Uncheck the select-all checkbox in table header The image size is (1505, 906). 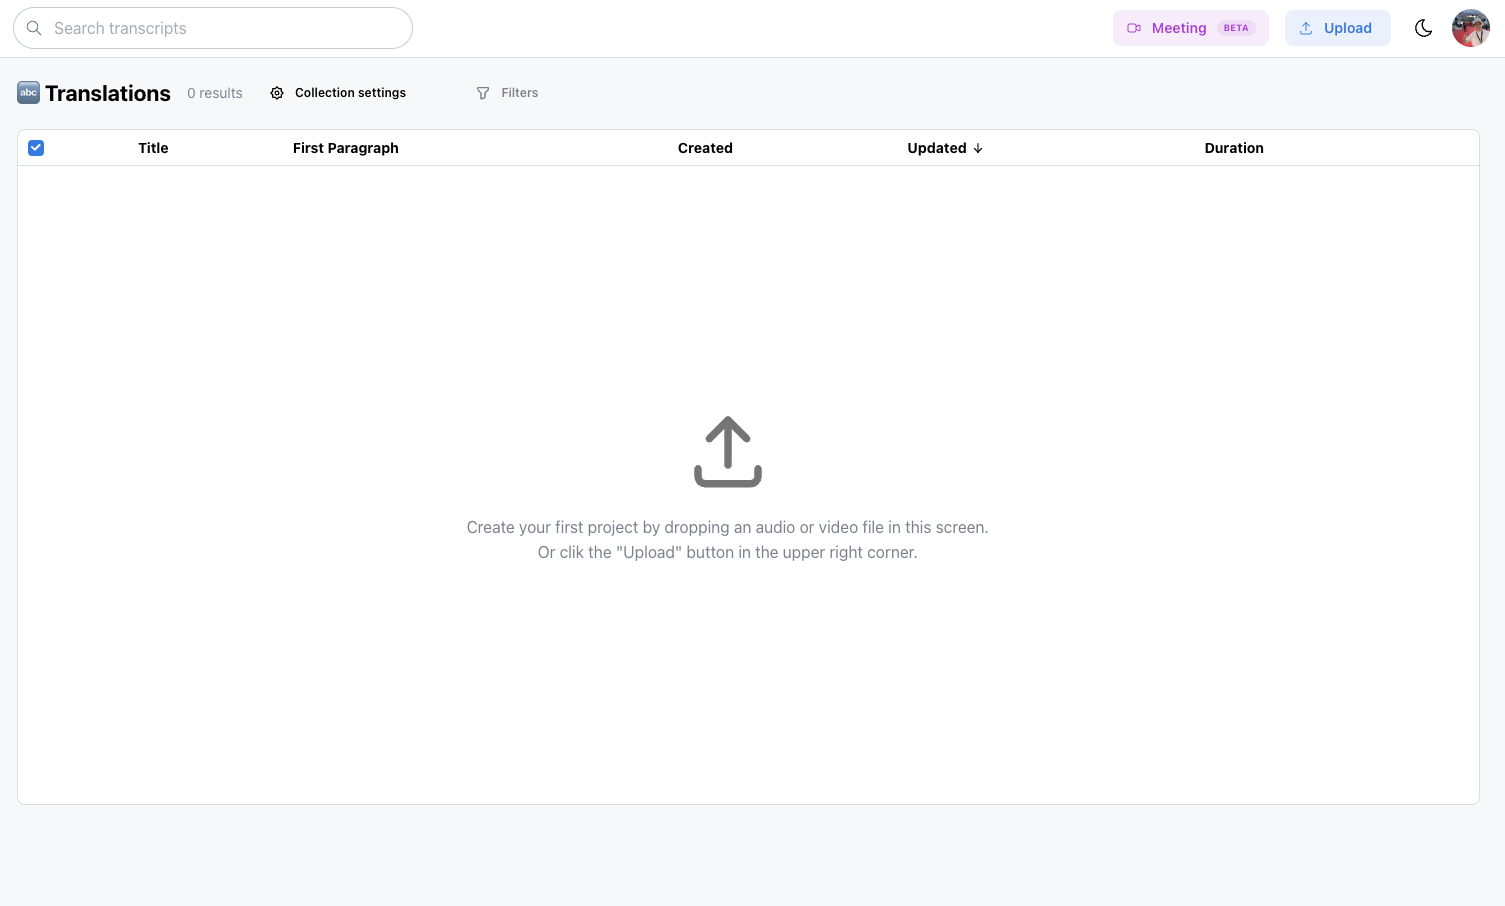(x=36, y=148)
